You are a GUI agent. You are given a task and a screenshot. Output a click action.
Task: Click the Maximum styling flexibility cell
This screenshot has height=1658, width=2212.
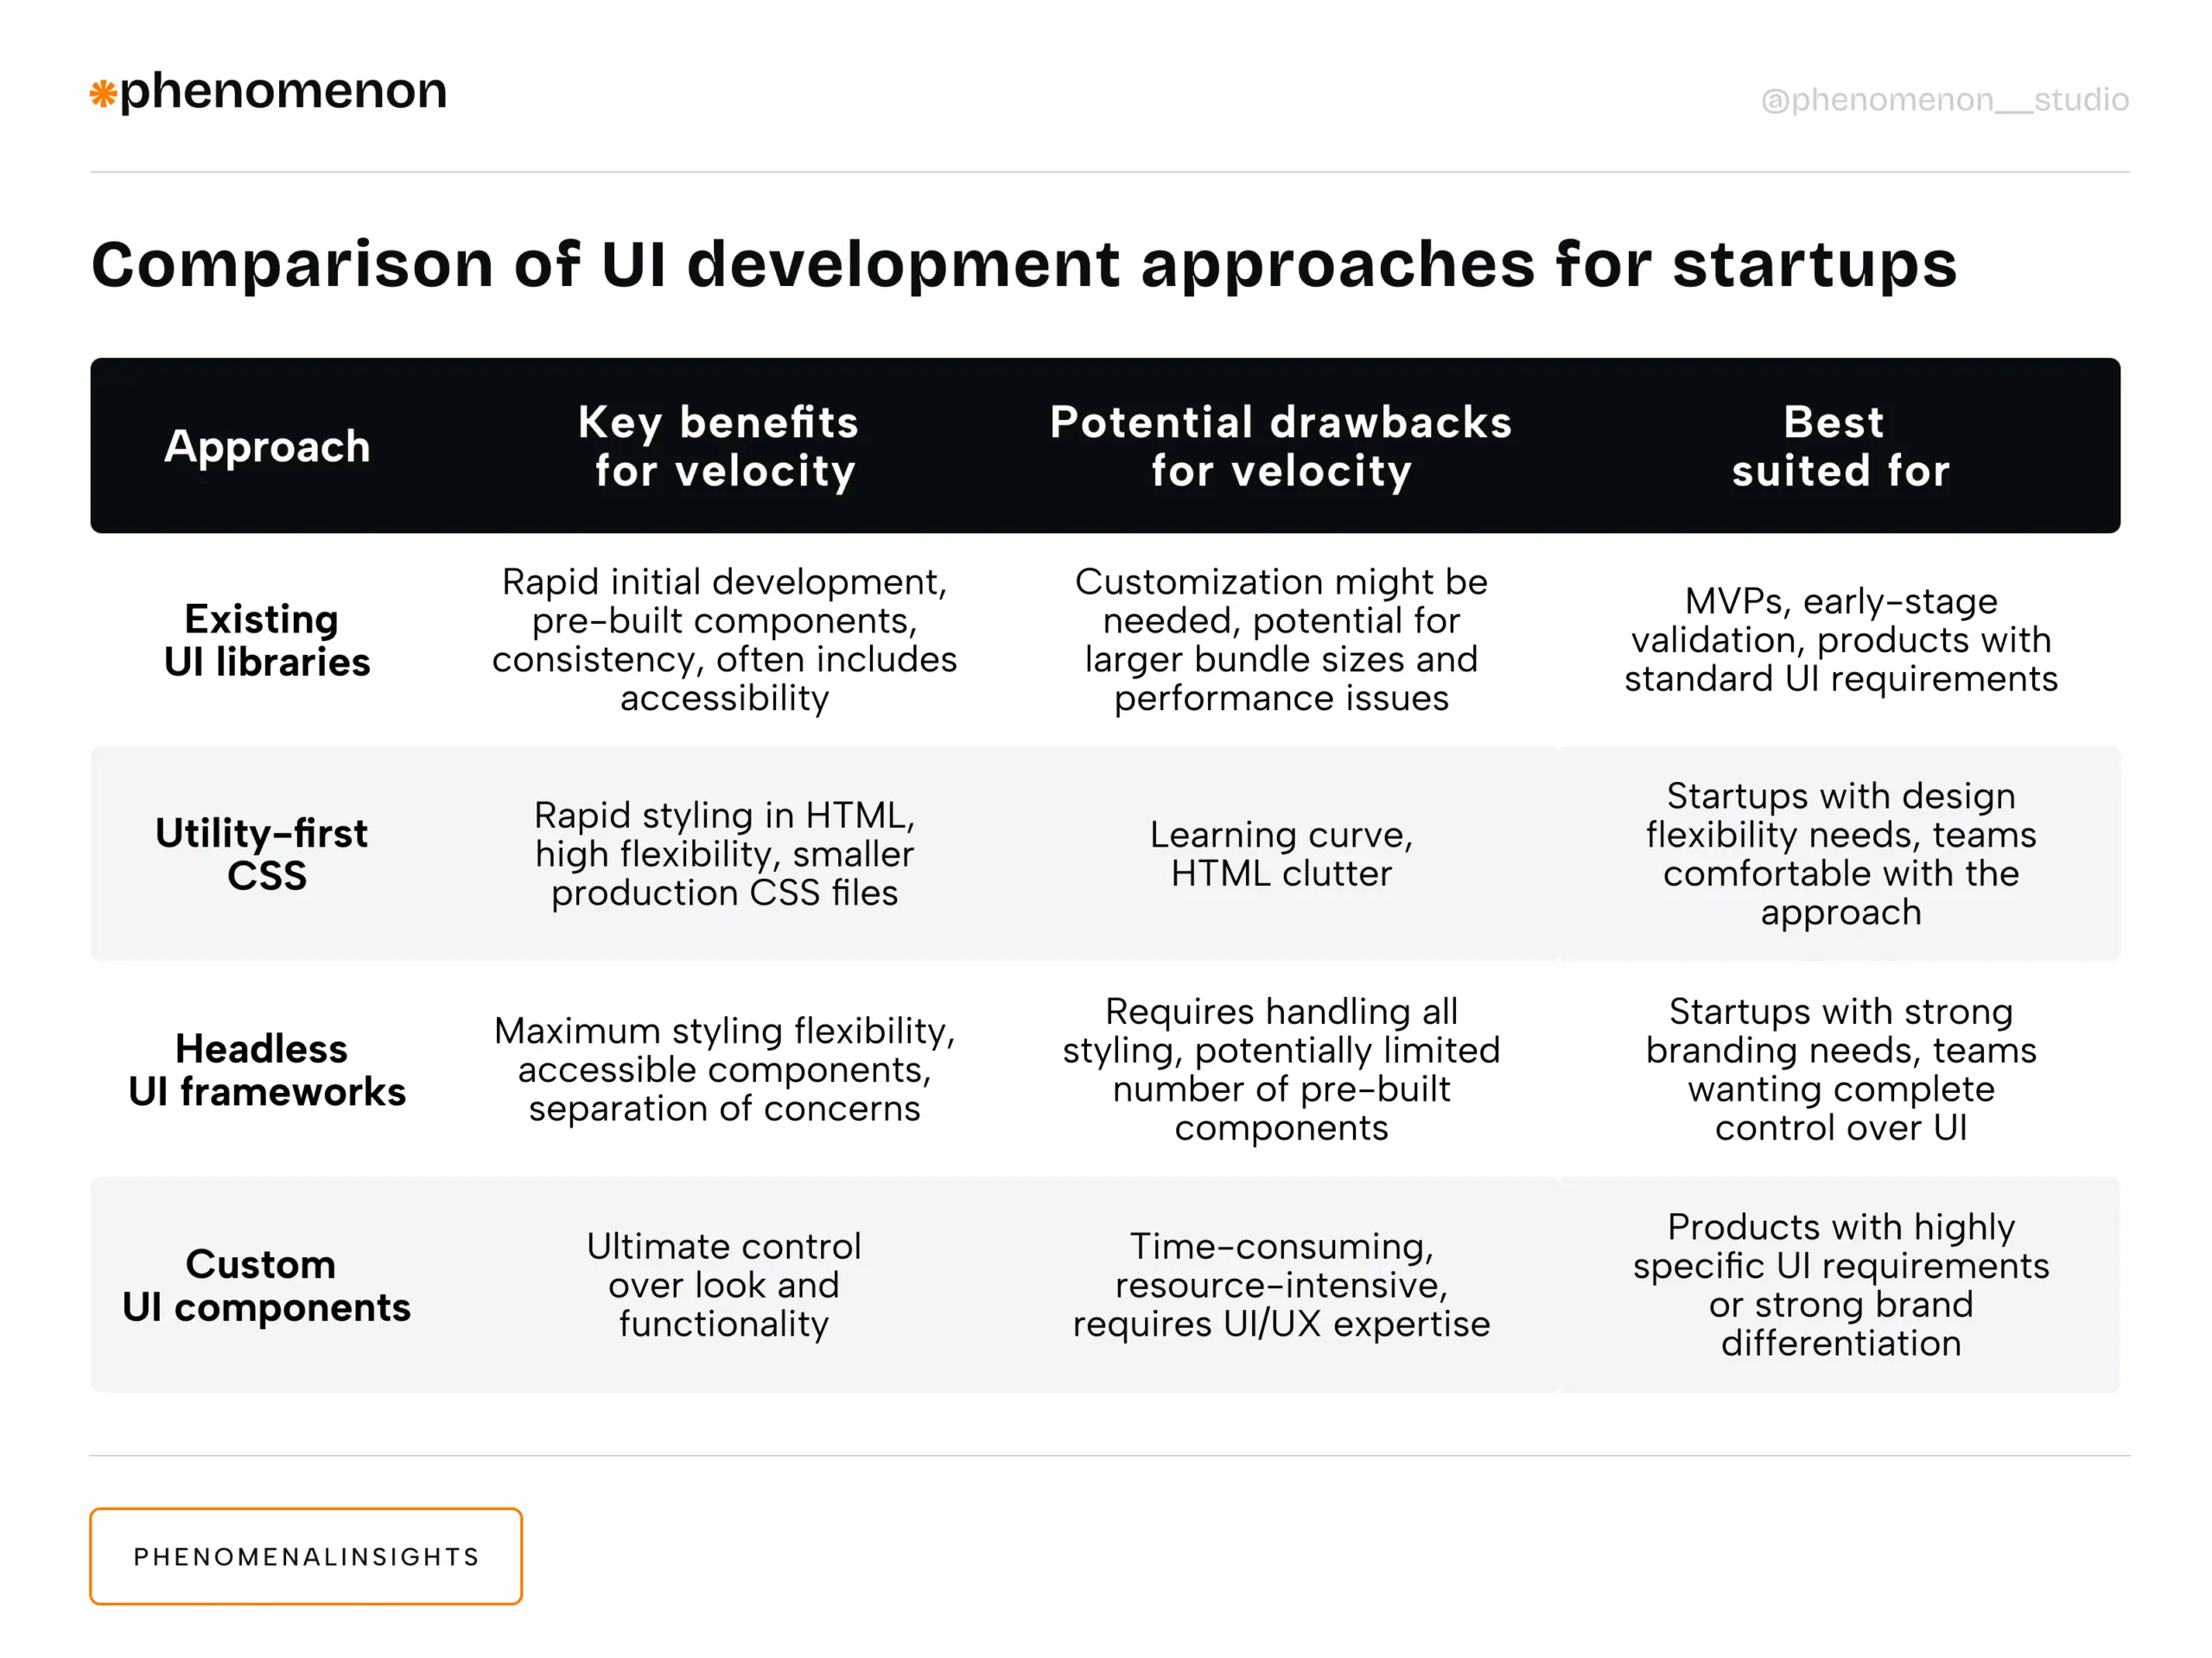724,1069
